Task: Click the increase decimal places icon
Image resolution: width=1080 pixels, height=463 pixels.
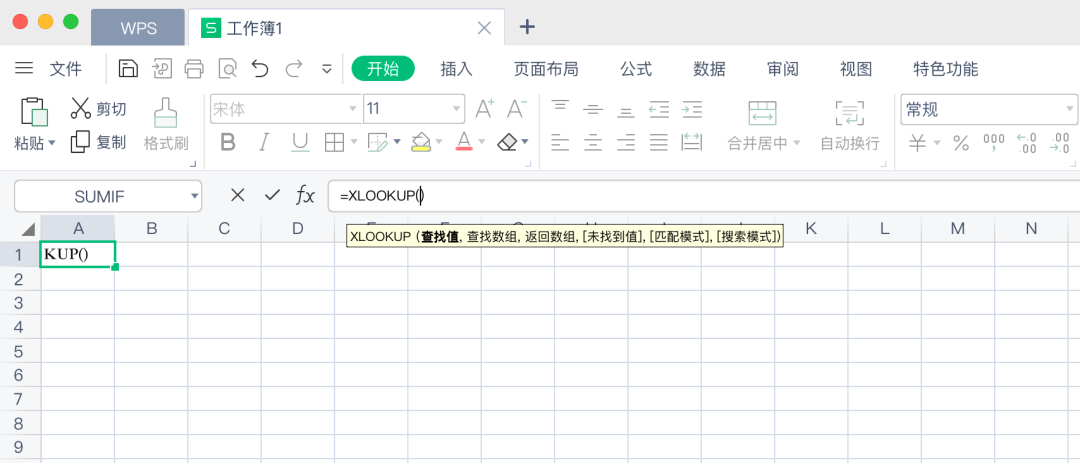Action: [x=1026, y=143]
